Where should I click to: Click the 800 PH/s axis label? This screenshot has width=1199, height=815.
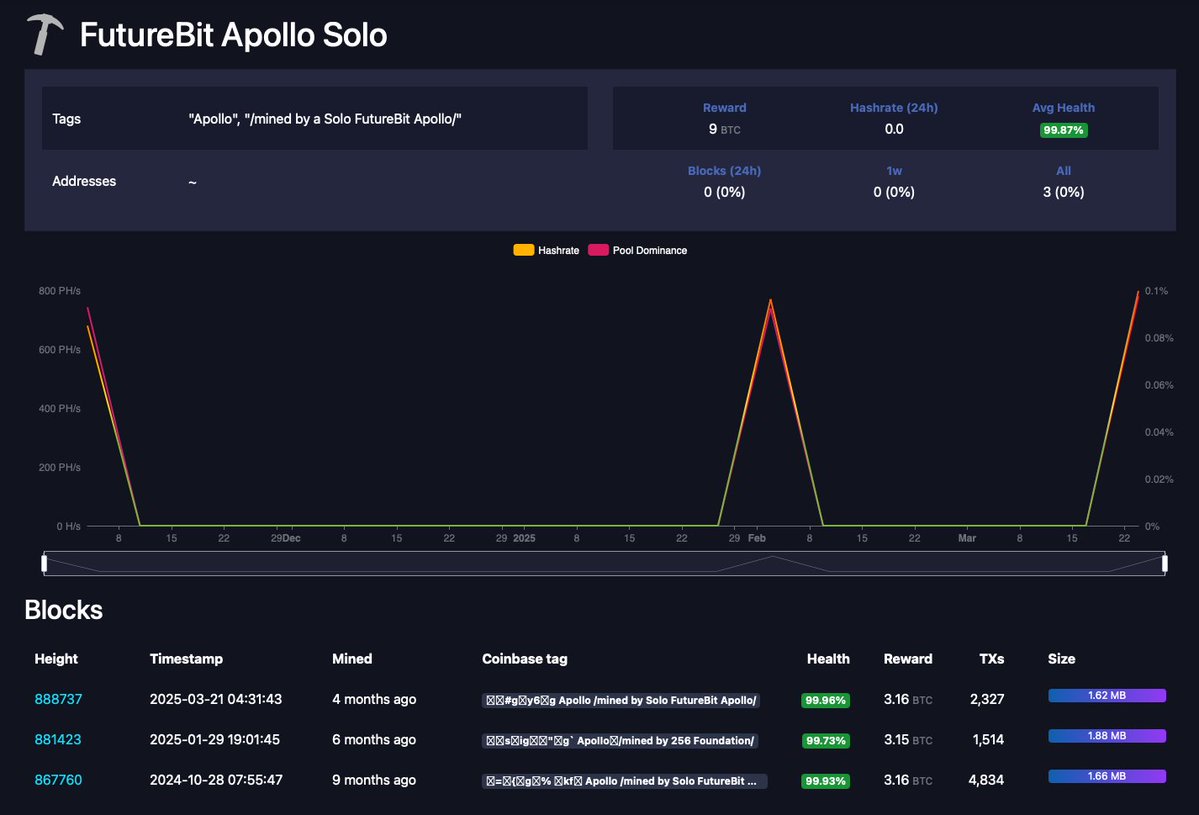(x=60, y=291)
